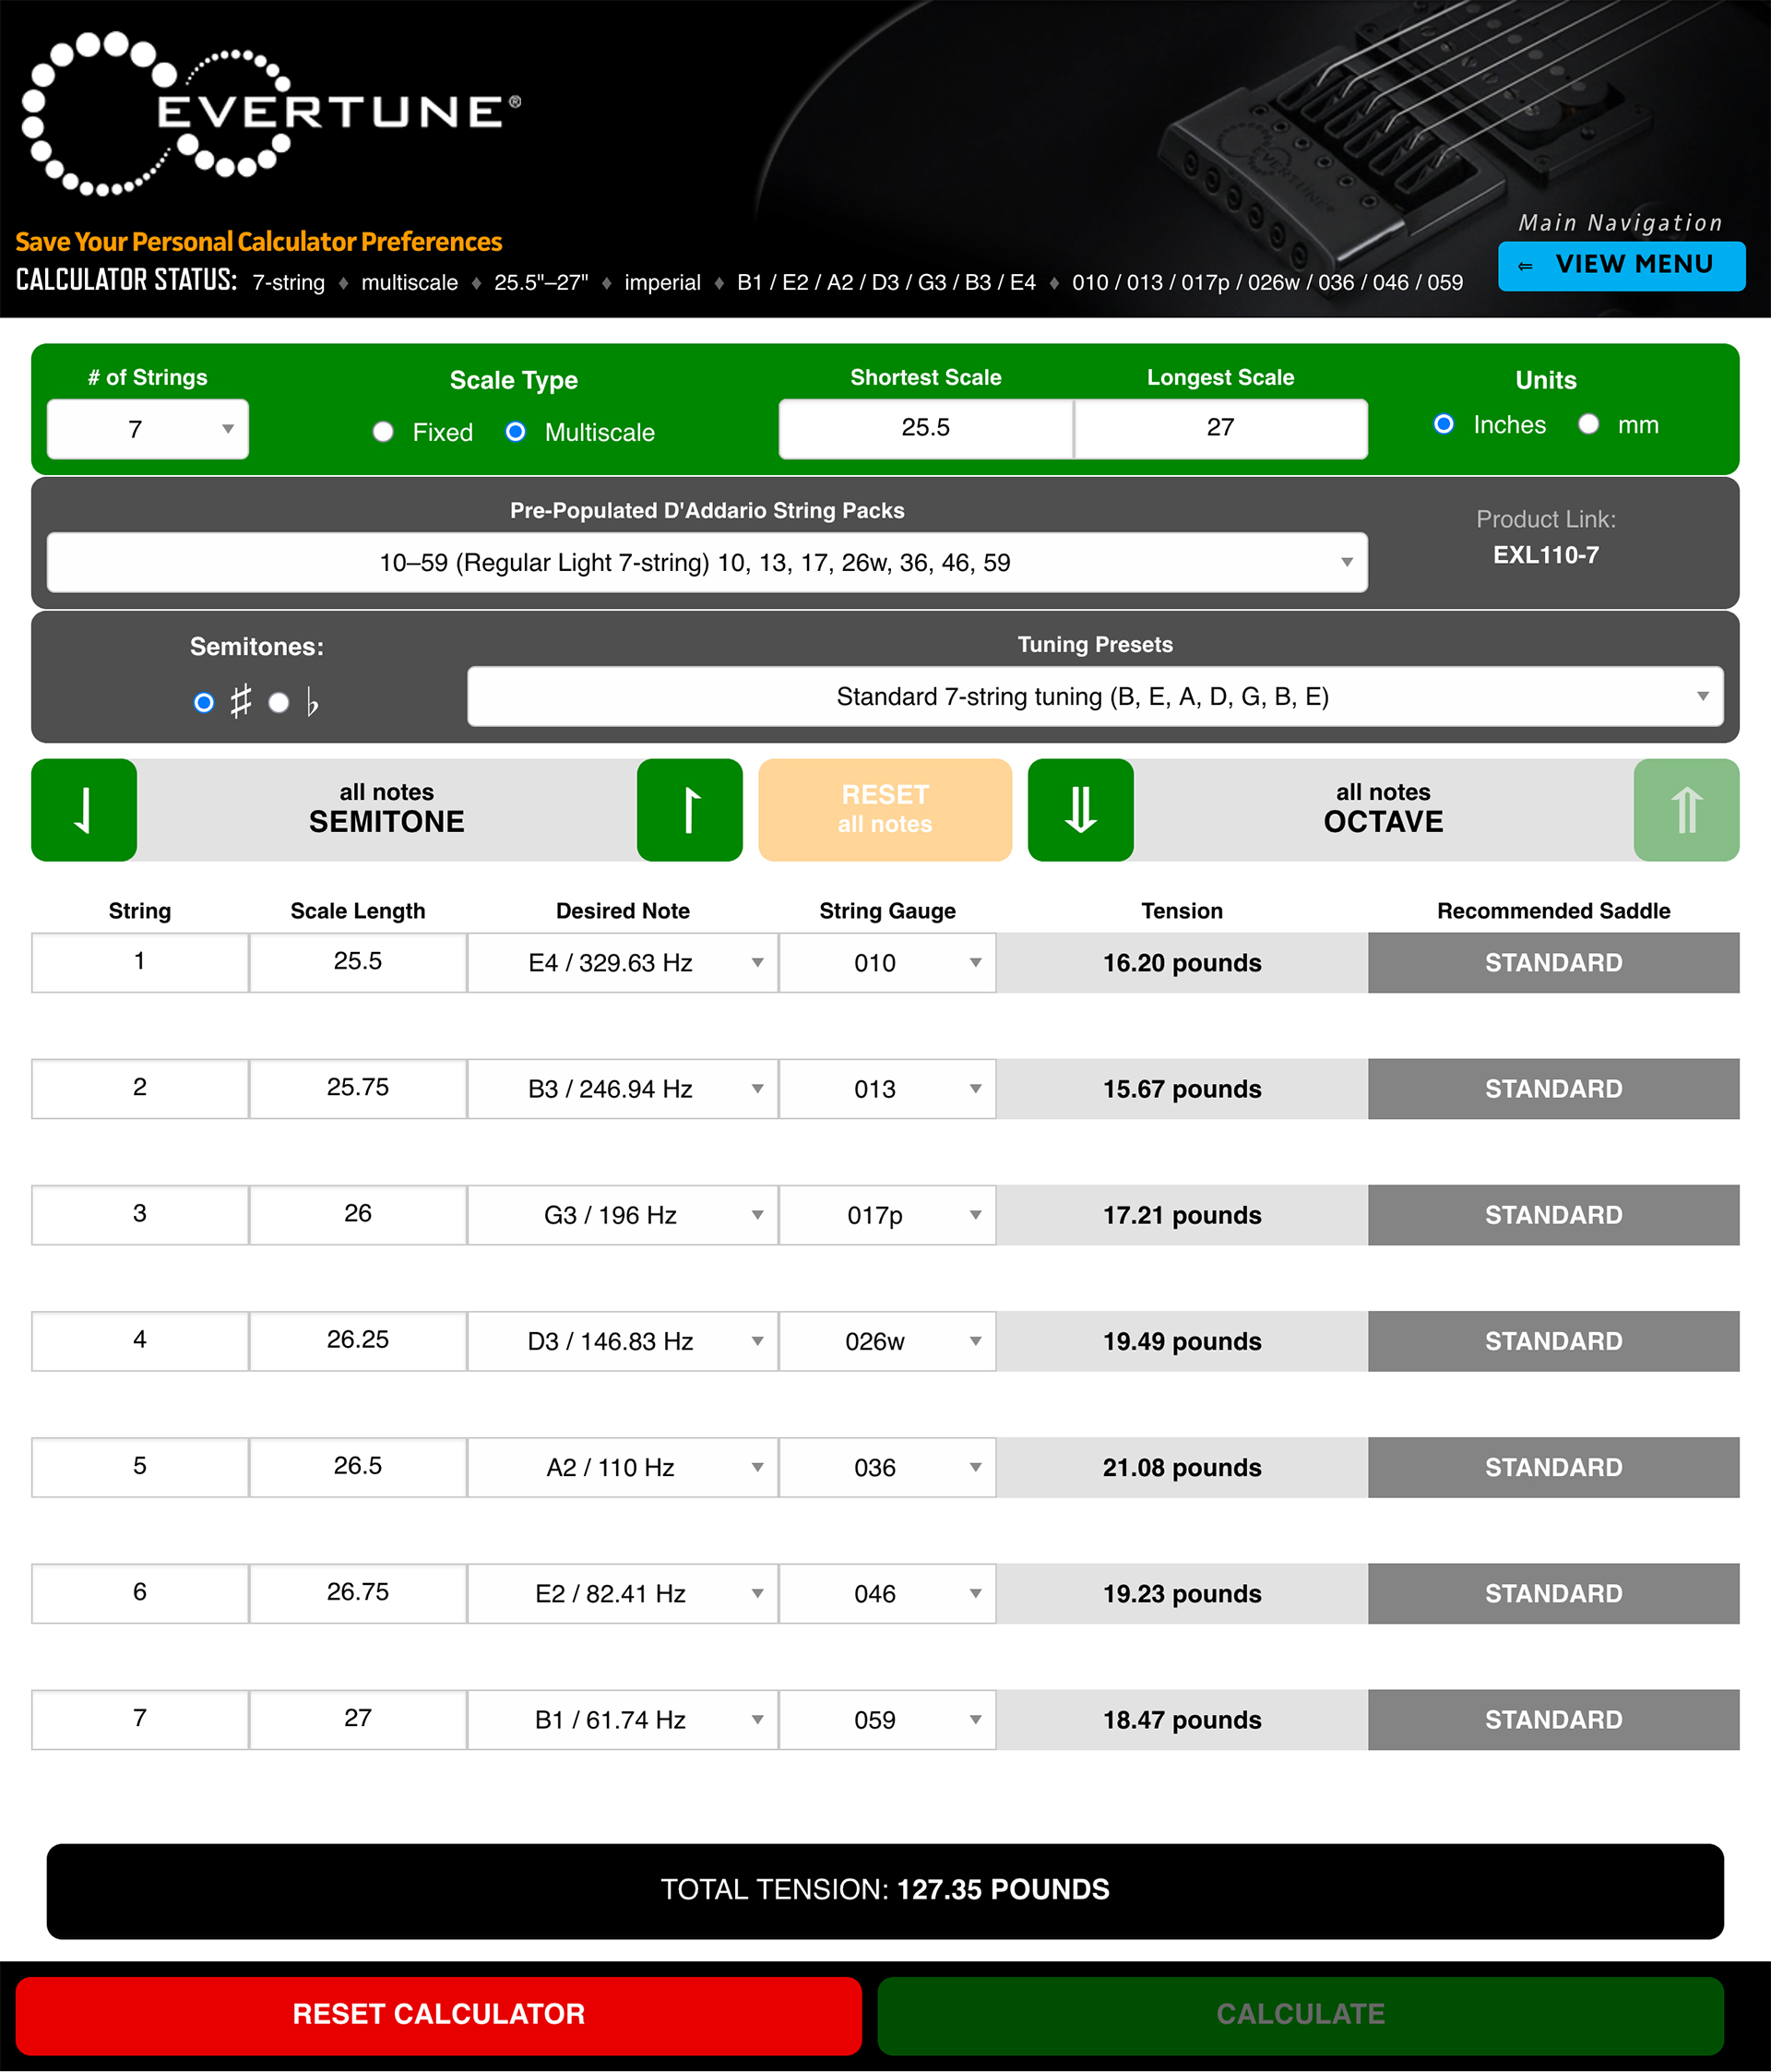Image resolution: width=1771 pixels, height=2072 pixels.
Task: Select flat semitone notation
Action: [279, 702]
